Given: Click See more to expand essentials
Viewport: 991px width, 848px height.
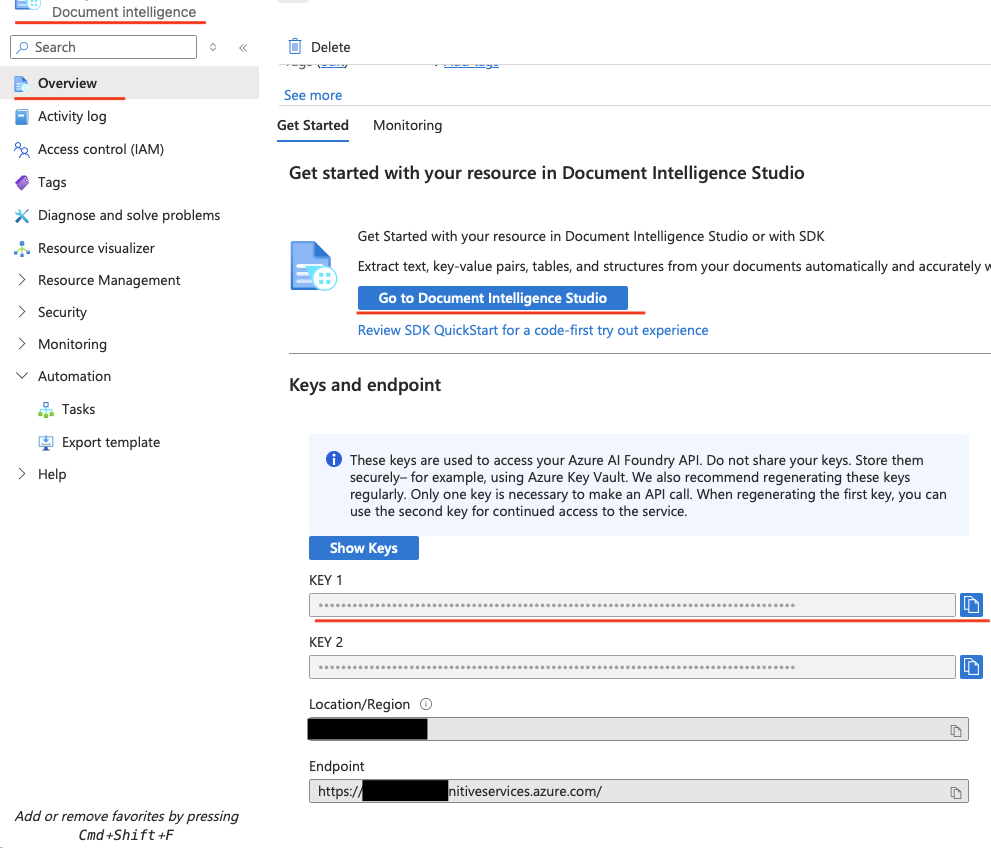Looking at the screenshot, I should (313, 95).
